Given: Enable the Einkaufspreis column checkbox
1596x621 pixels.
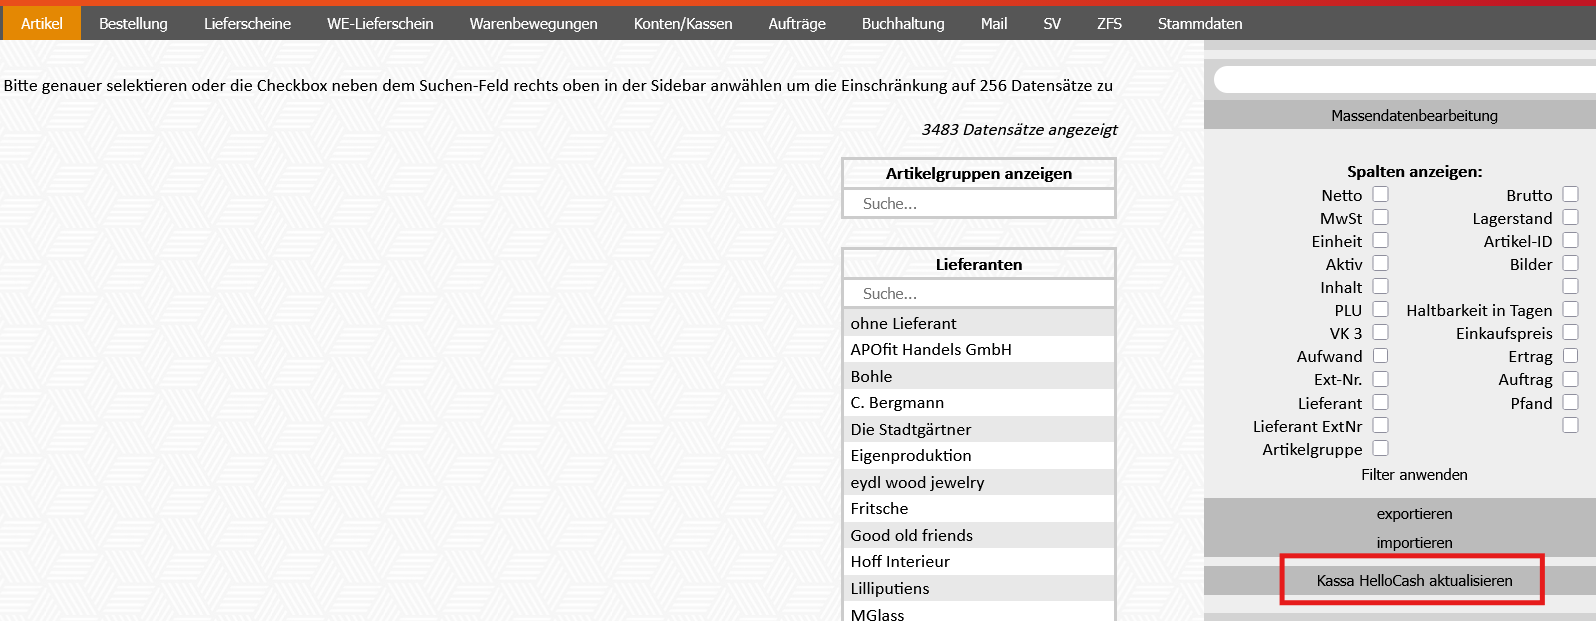Looking at the screenshot, I should (1570, 333).
